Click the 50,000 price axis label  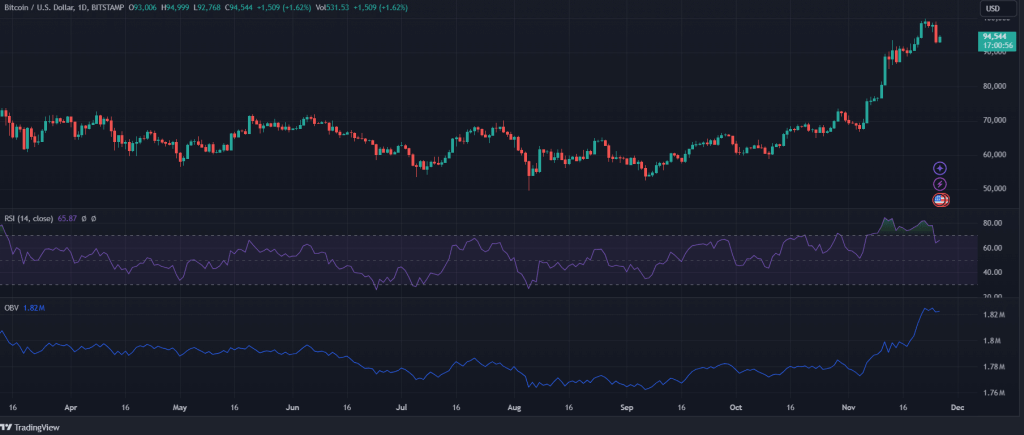point(993,189)
